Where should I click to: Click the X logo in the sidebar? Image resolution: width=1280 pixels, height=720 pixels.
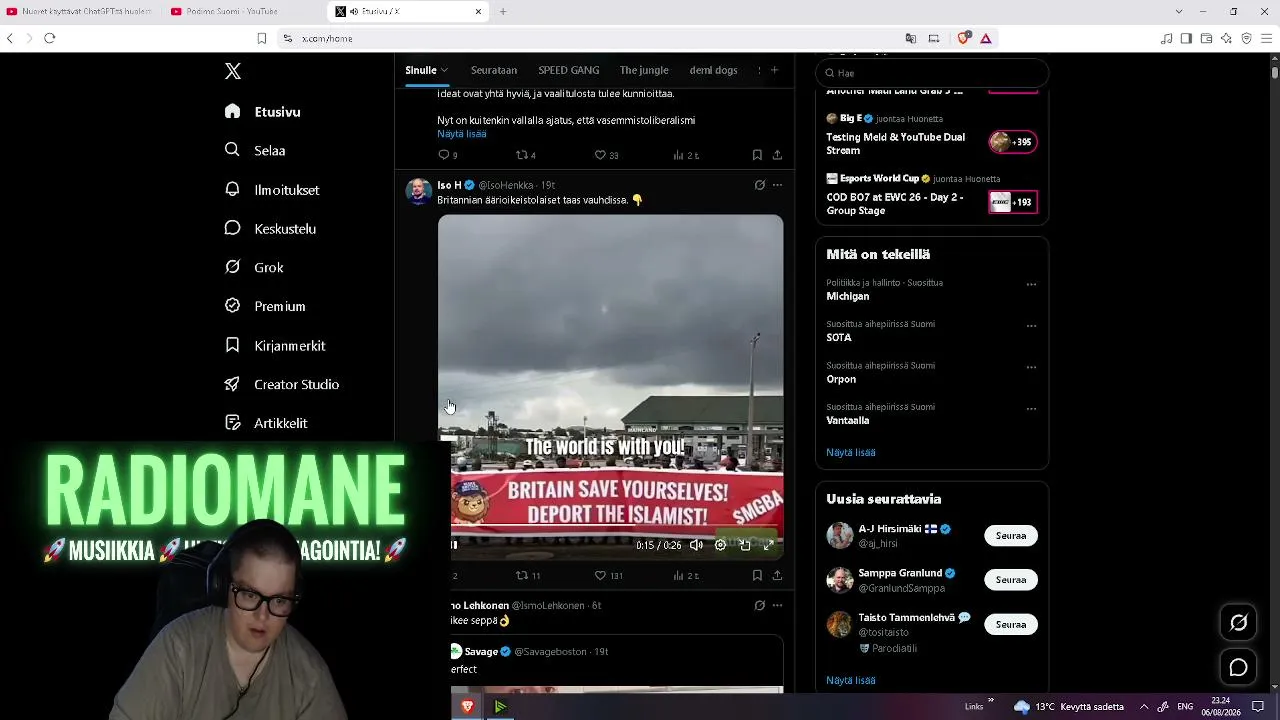[233, 71]
